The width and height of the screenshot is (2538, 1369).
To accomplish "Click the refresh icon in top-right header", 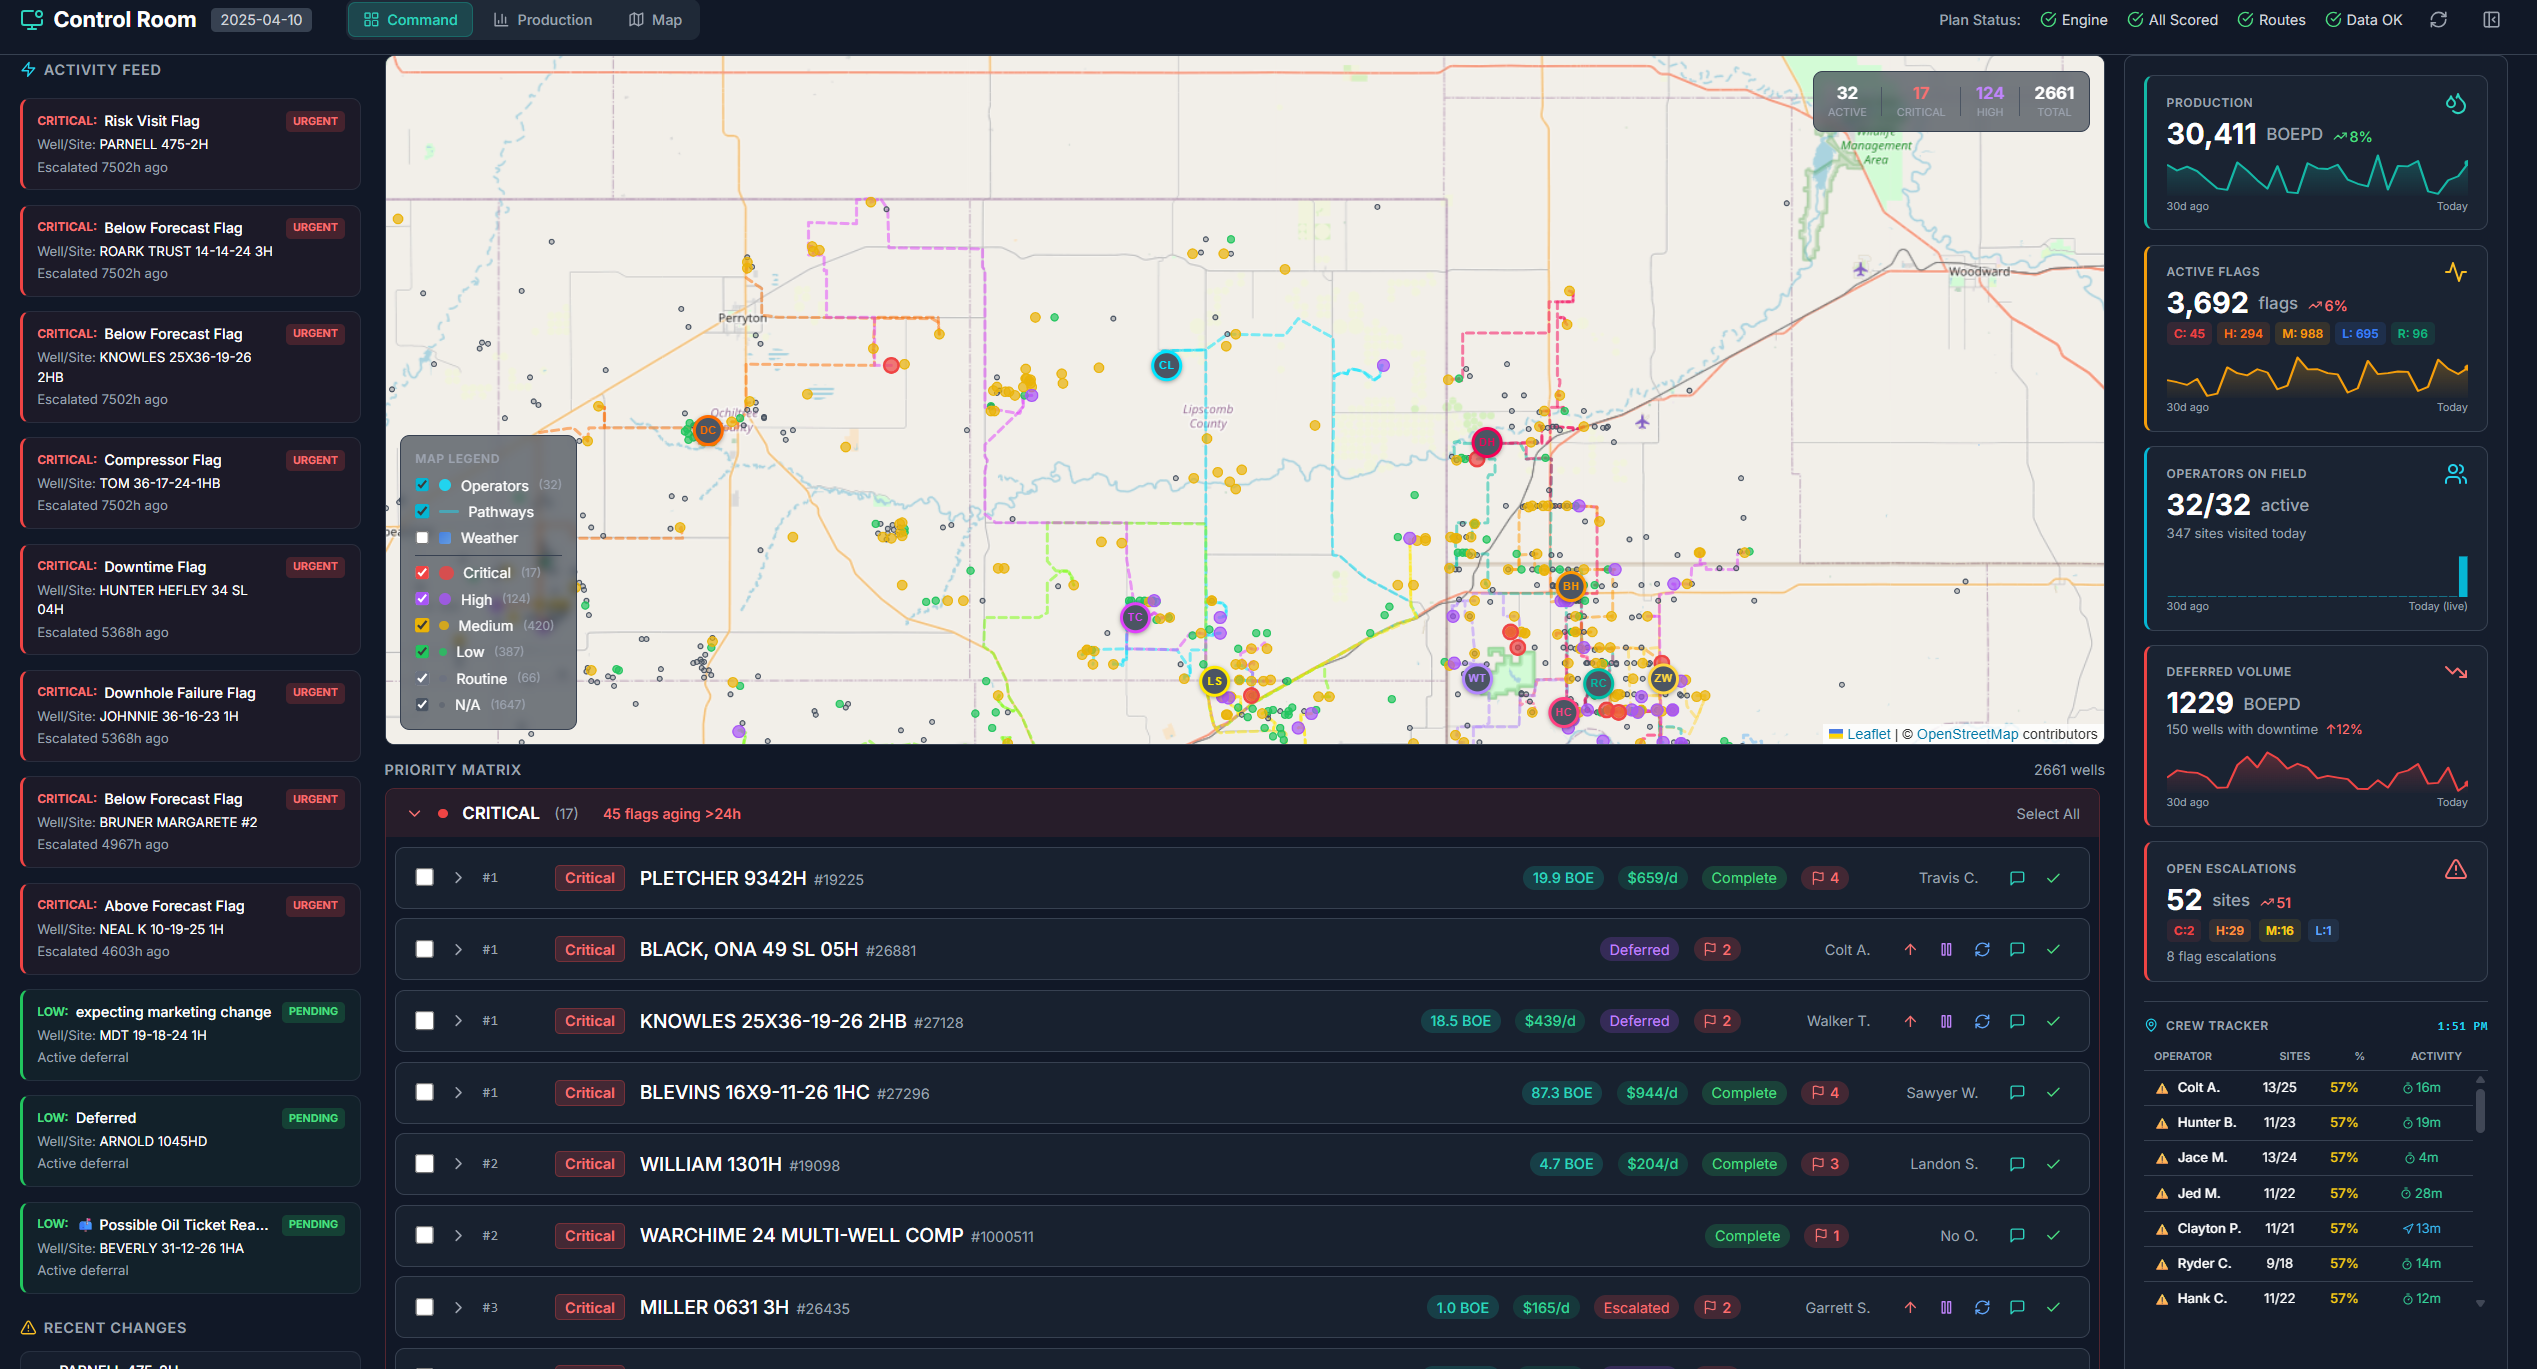I will pyautogui.click(x=2438, y=19).
